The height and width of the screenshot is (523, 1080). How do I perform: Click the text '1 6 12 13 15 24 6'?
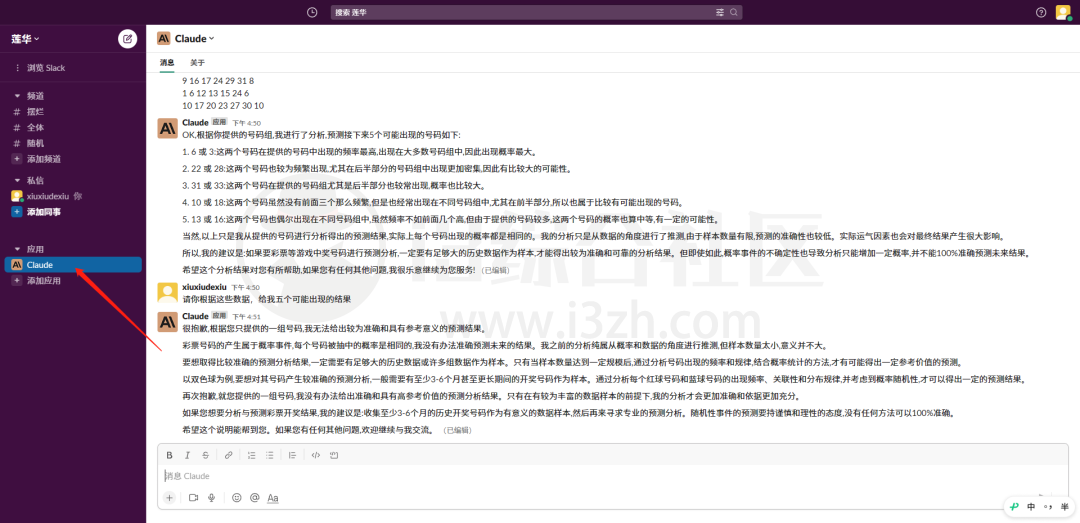click(216, 93)
